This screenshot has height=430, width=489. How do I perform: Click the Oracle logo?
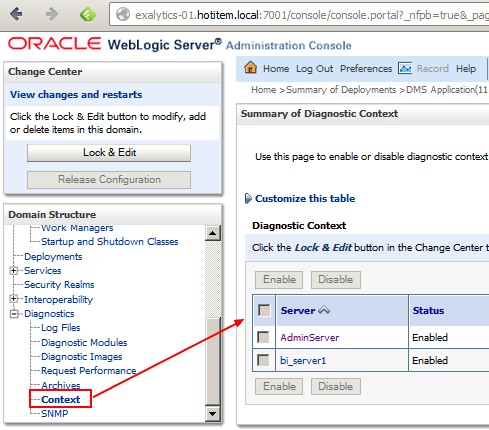click(54, 44)
